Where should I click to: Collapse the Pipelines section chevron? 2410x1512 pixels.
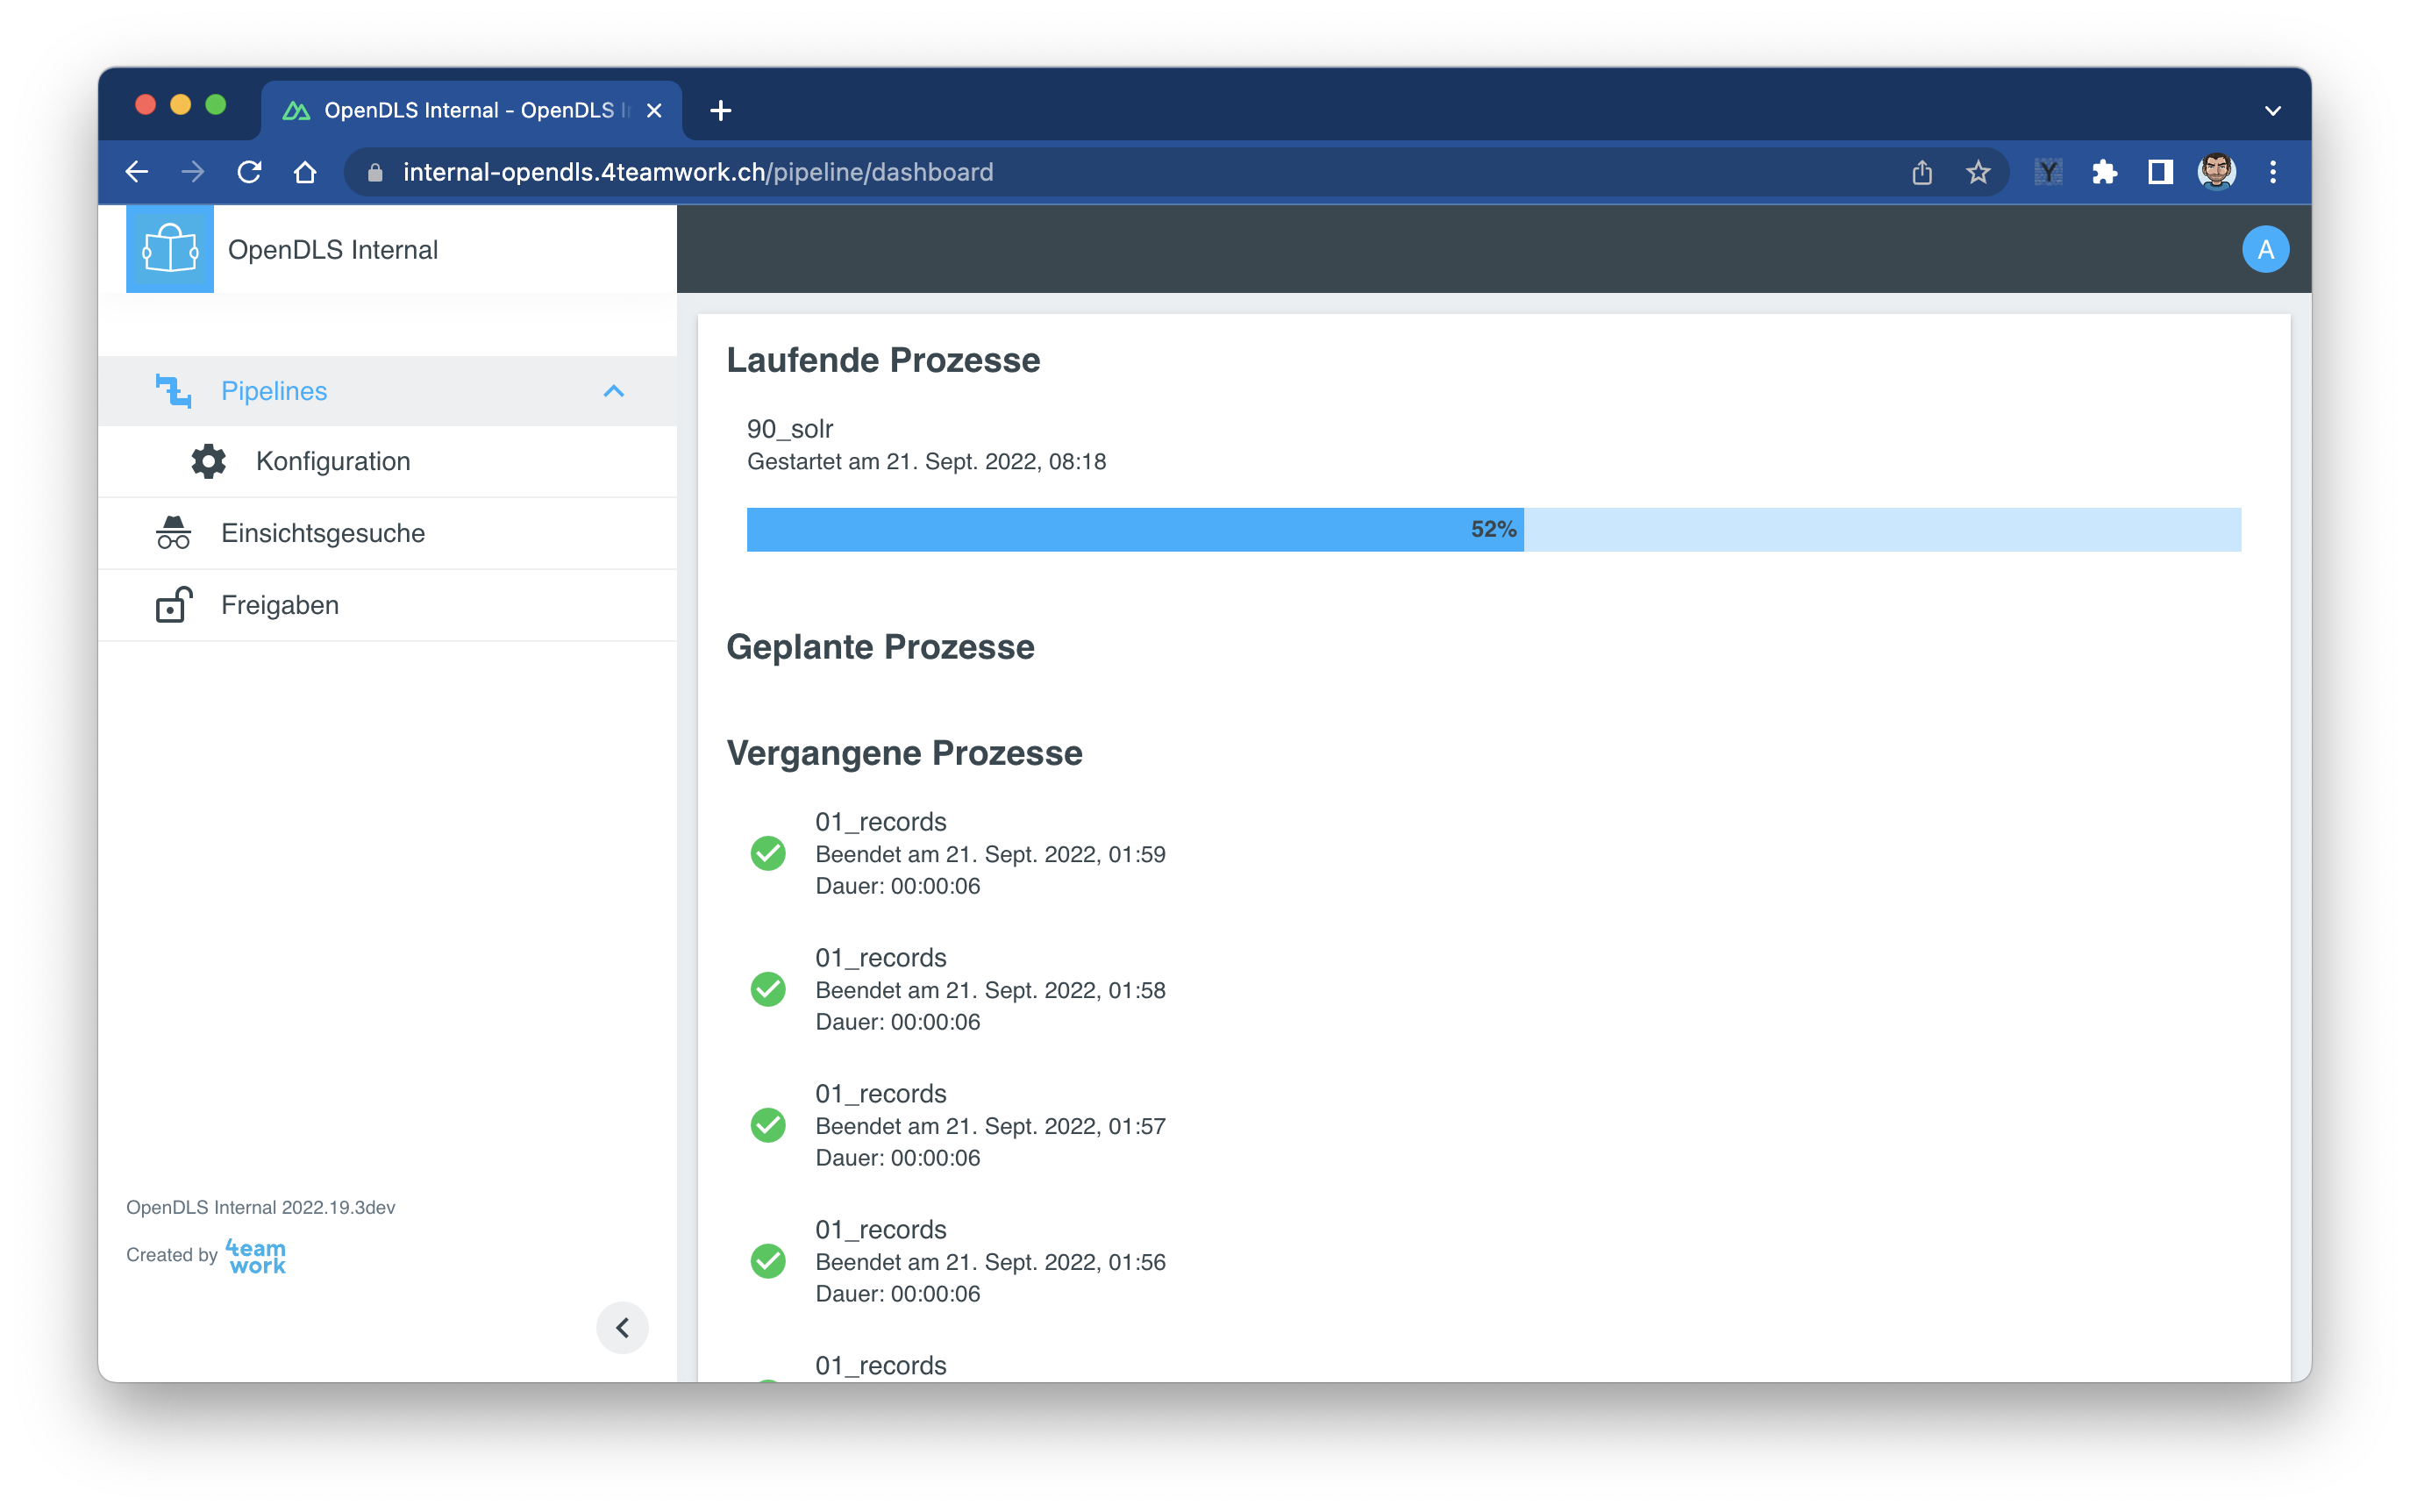coord(613,391)
